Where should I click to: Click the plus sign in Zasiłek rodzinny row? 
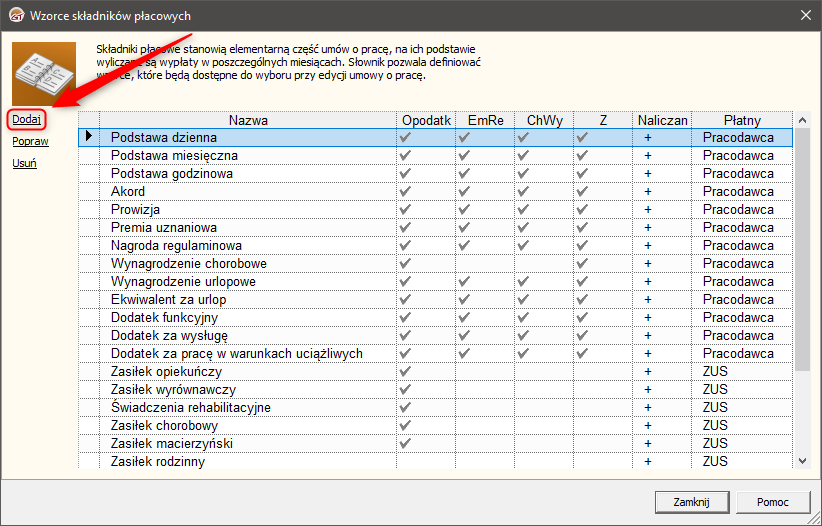coord(647,462)
